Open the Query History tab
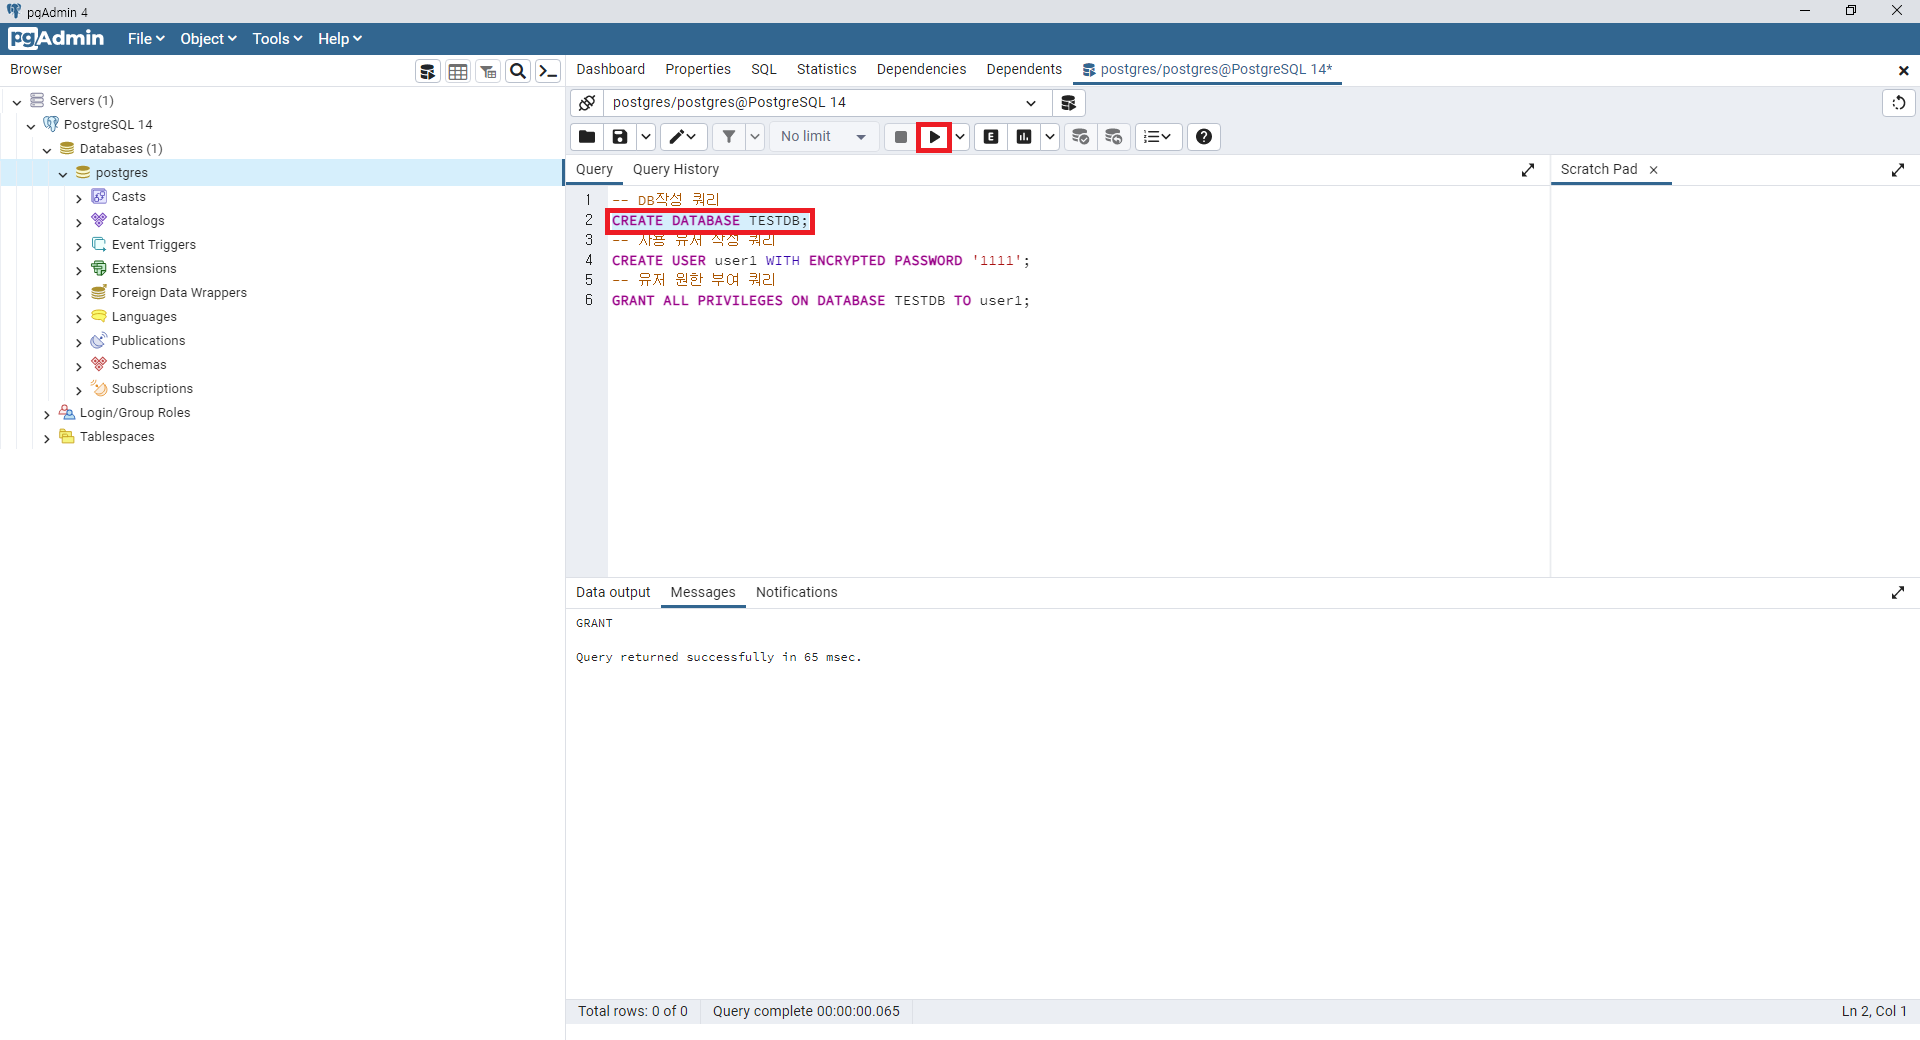Screen dimensions: 1920x1040 (x=675, y=169)
